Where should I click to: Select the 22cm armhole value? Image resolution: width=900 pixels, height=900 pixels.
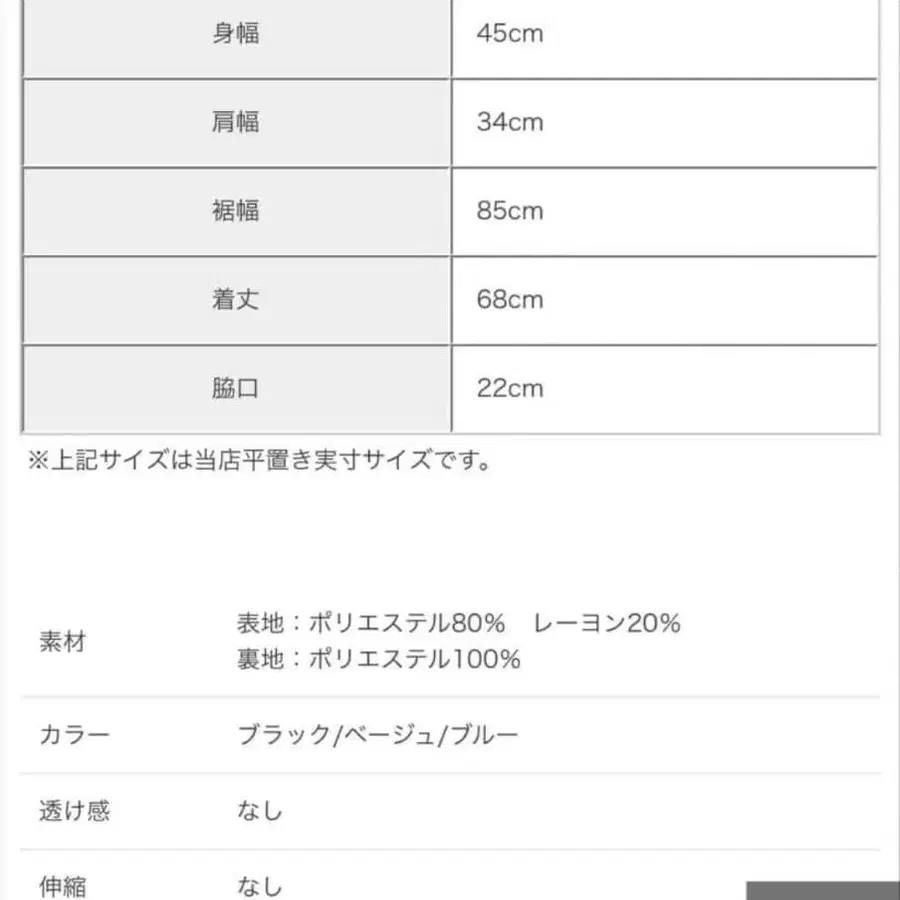pos(511,388)
